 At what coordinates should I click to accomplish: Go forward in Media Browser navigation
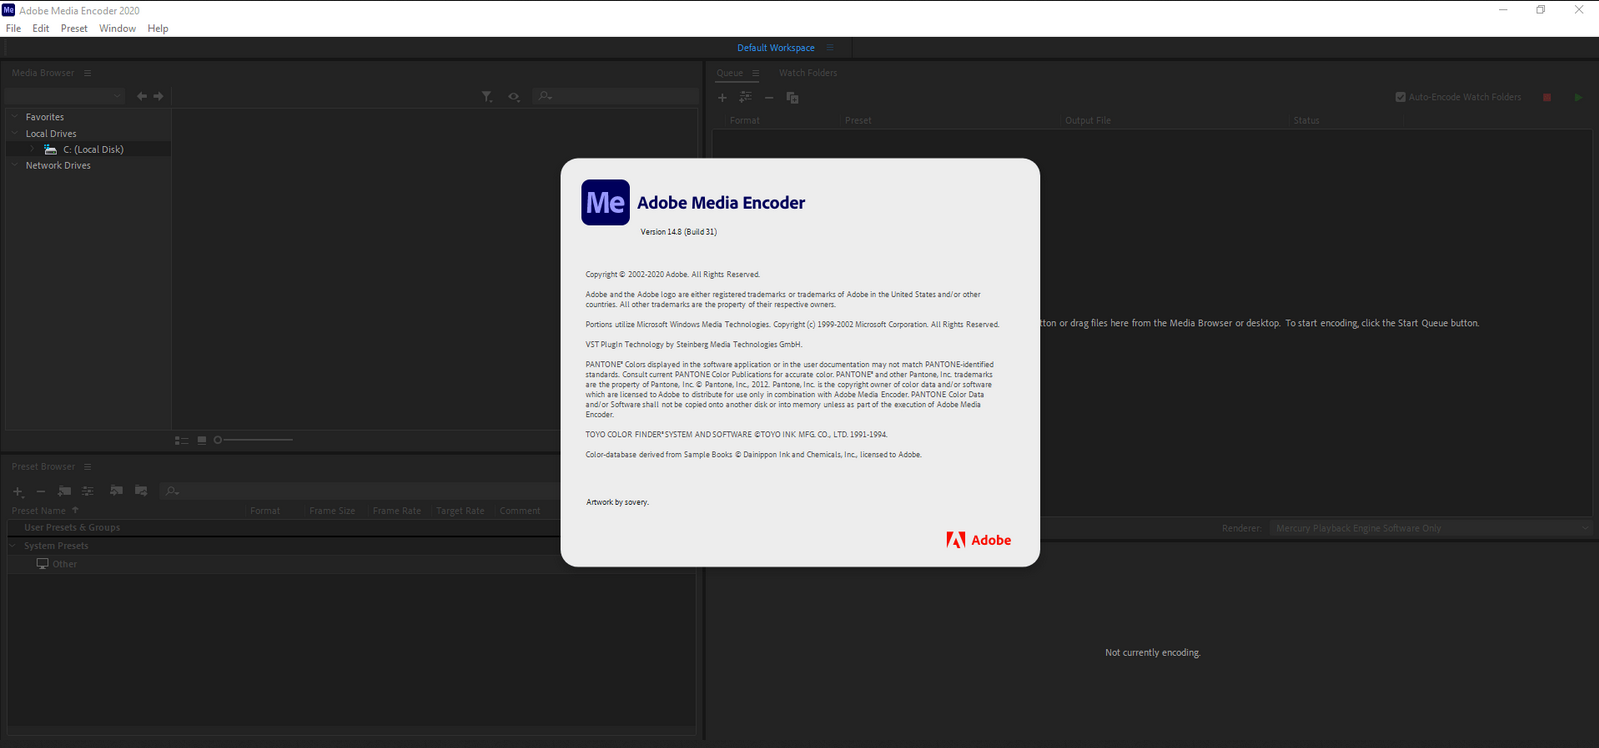[158, 96]
